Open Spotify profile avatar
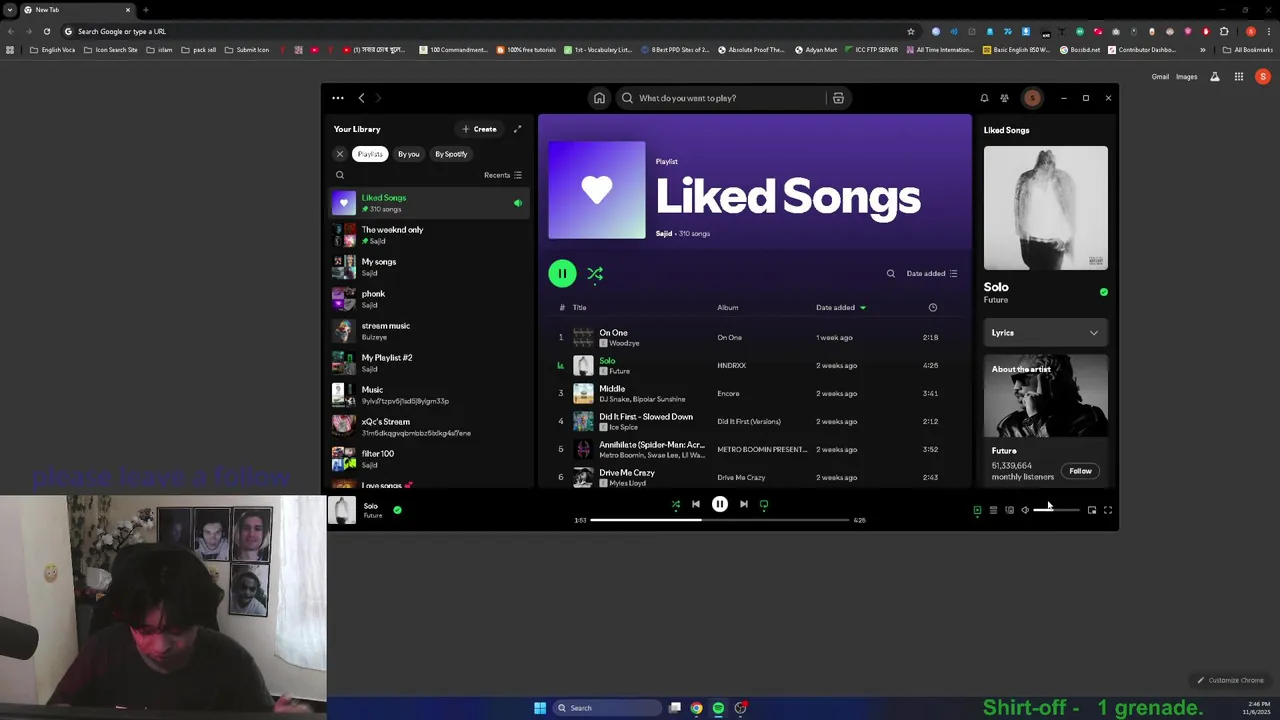 coord(1032,98)
